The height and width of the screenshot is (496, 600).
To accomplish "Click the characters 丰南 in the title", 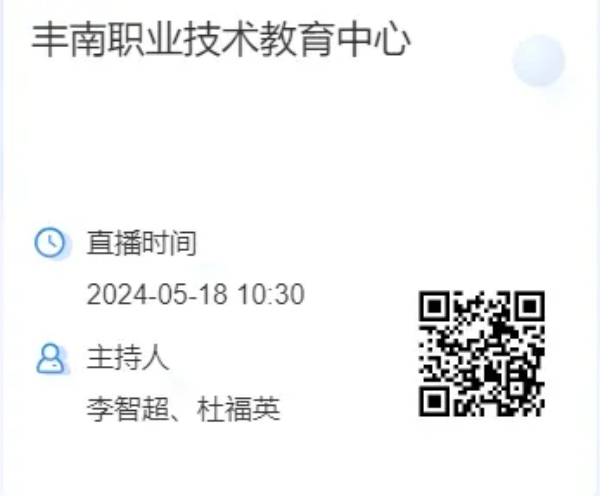I will point(69,40).
